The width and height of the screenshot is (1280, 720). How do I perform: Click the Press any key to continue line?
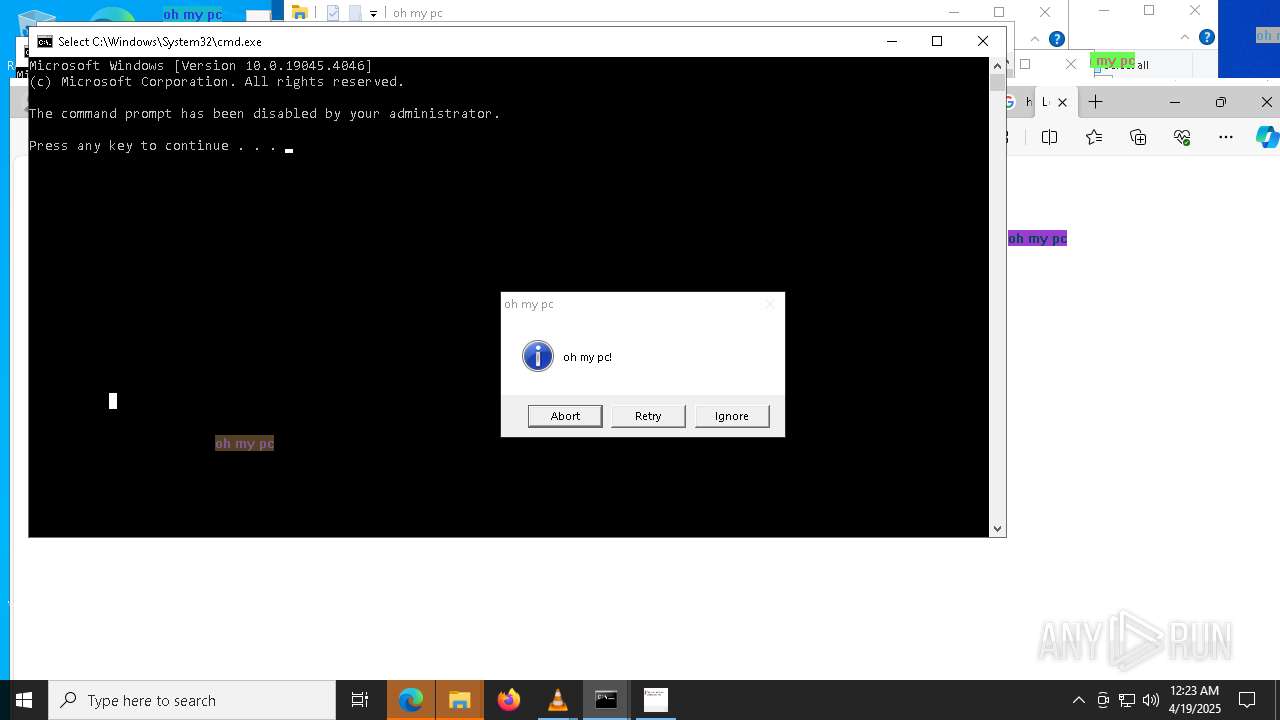[153, 146]
